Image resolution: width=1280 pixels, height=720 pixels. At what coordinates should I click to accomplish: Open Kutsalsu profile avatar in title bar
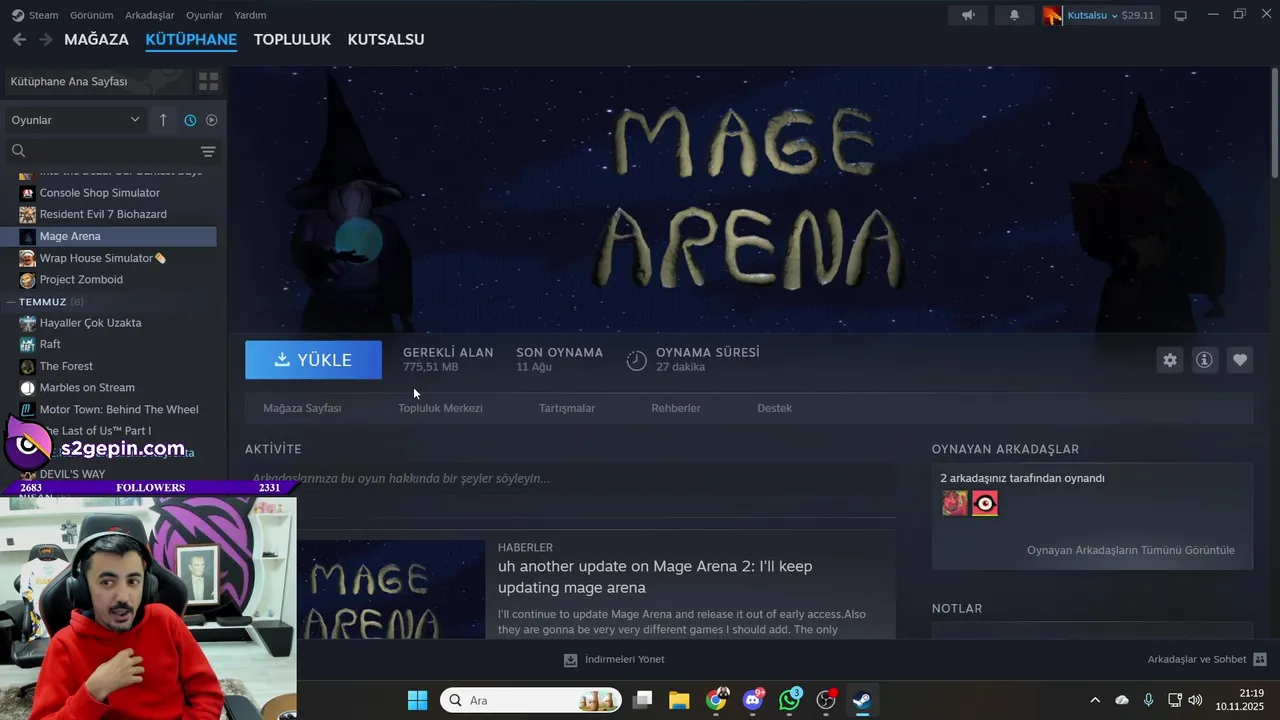click(1052, 15)
